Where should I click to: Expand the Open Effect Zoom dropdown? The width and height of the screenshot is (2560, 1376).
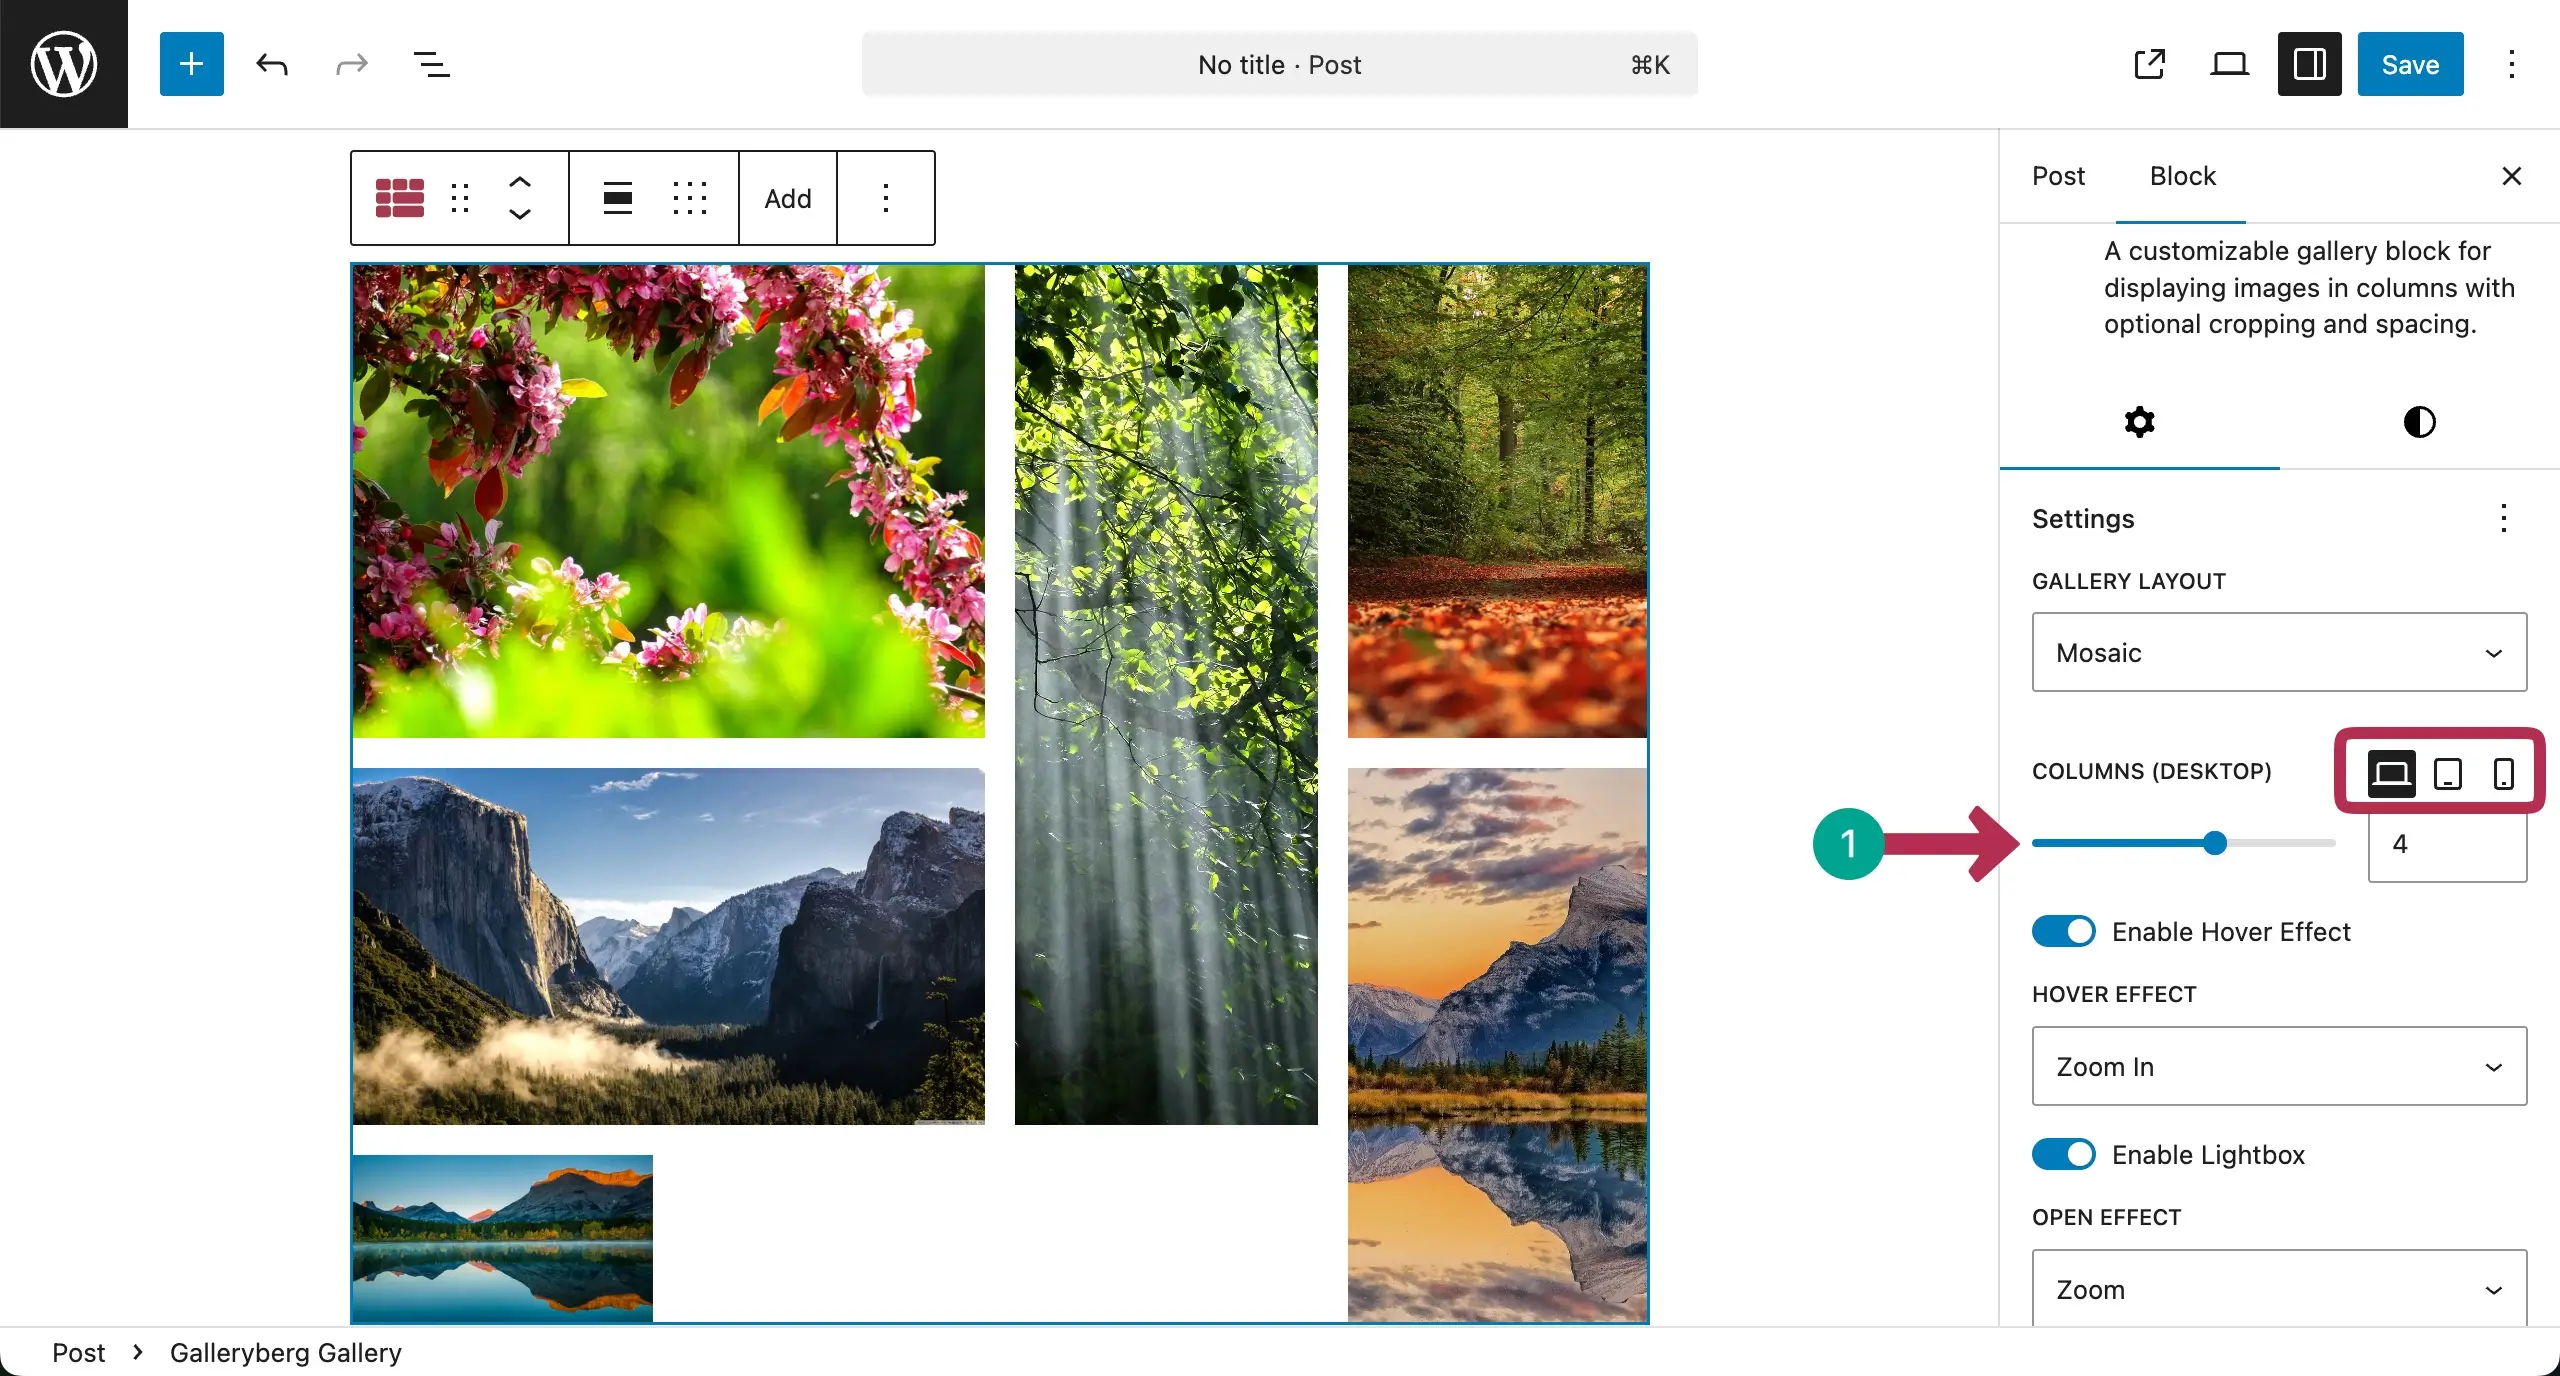click(x=2278, y=1289)
